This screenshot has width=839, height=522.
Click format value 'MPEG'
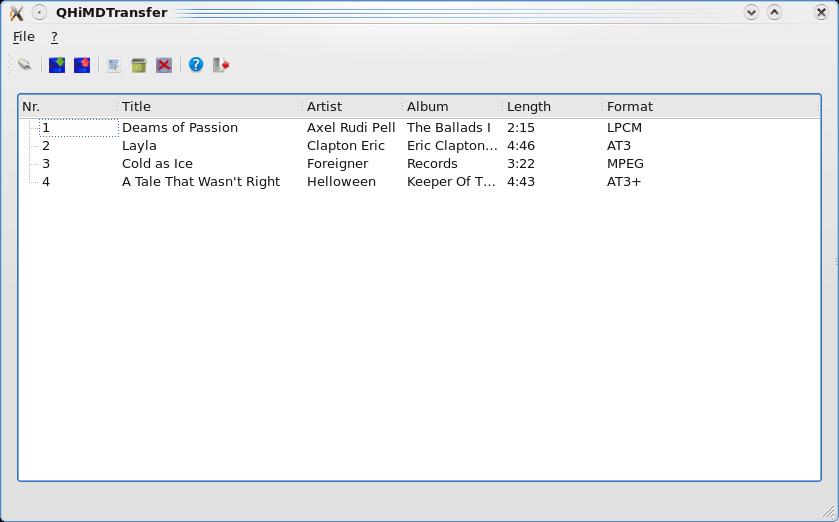point(626,164)
